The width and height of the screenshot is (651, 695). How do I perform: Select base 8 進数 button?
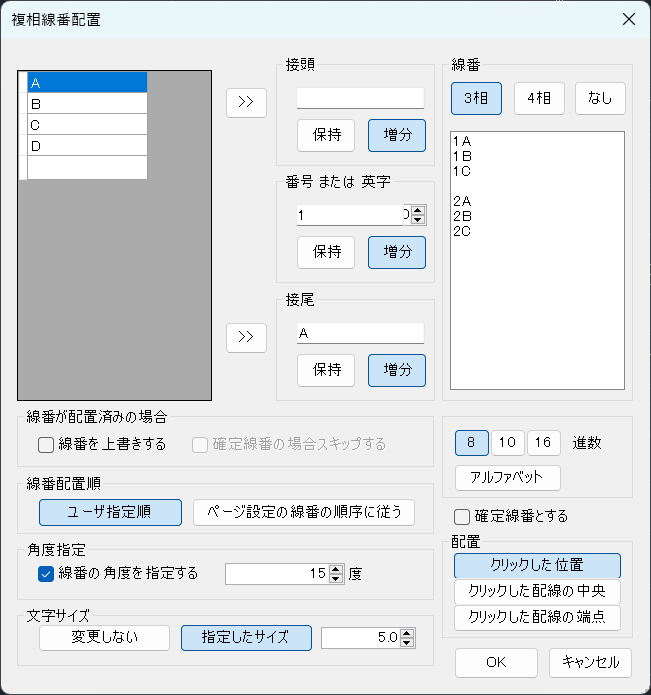[472, 443]
